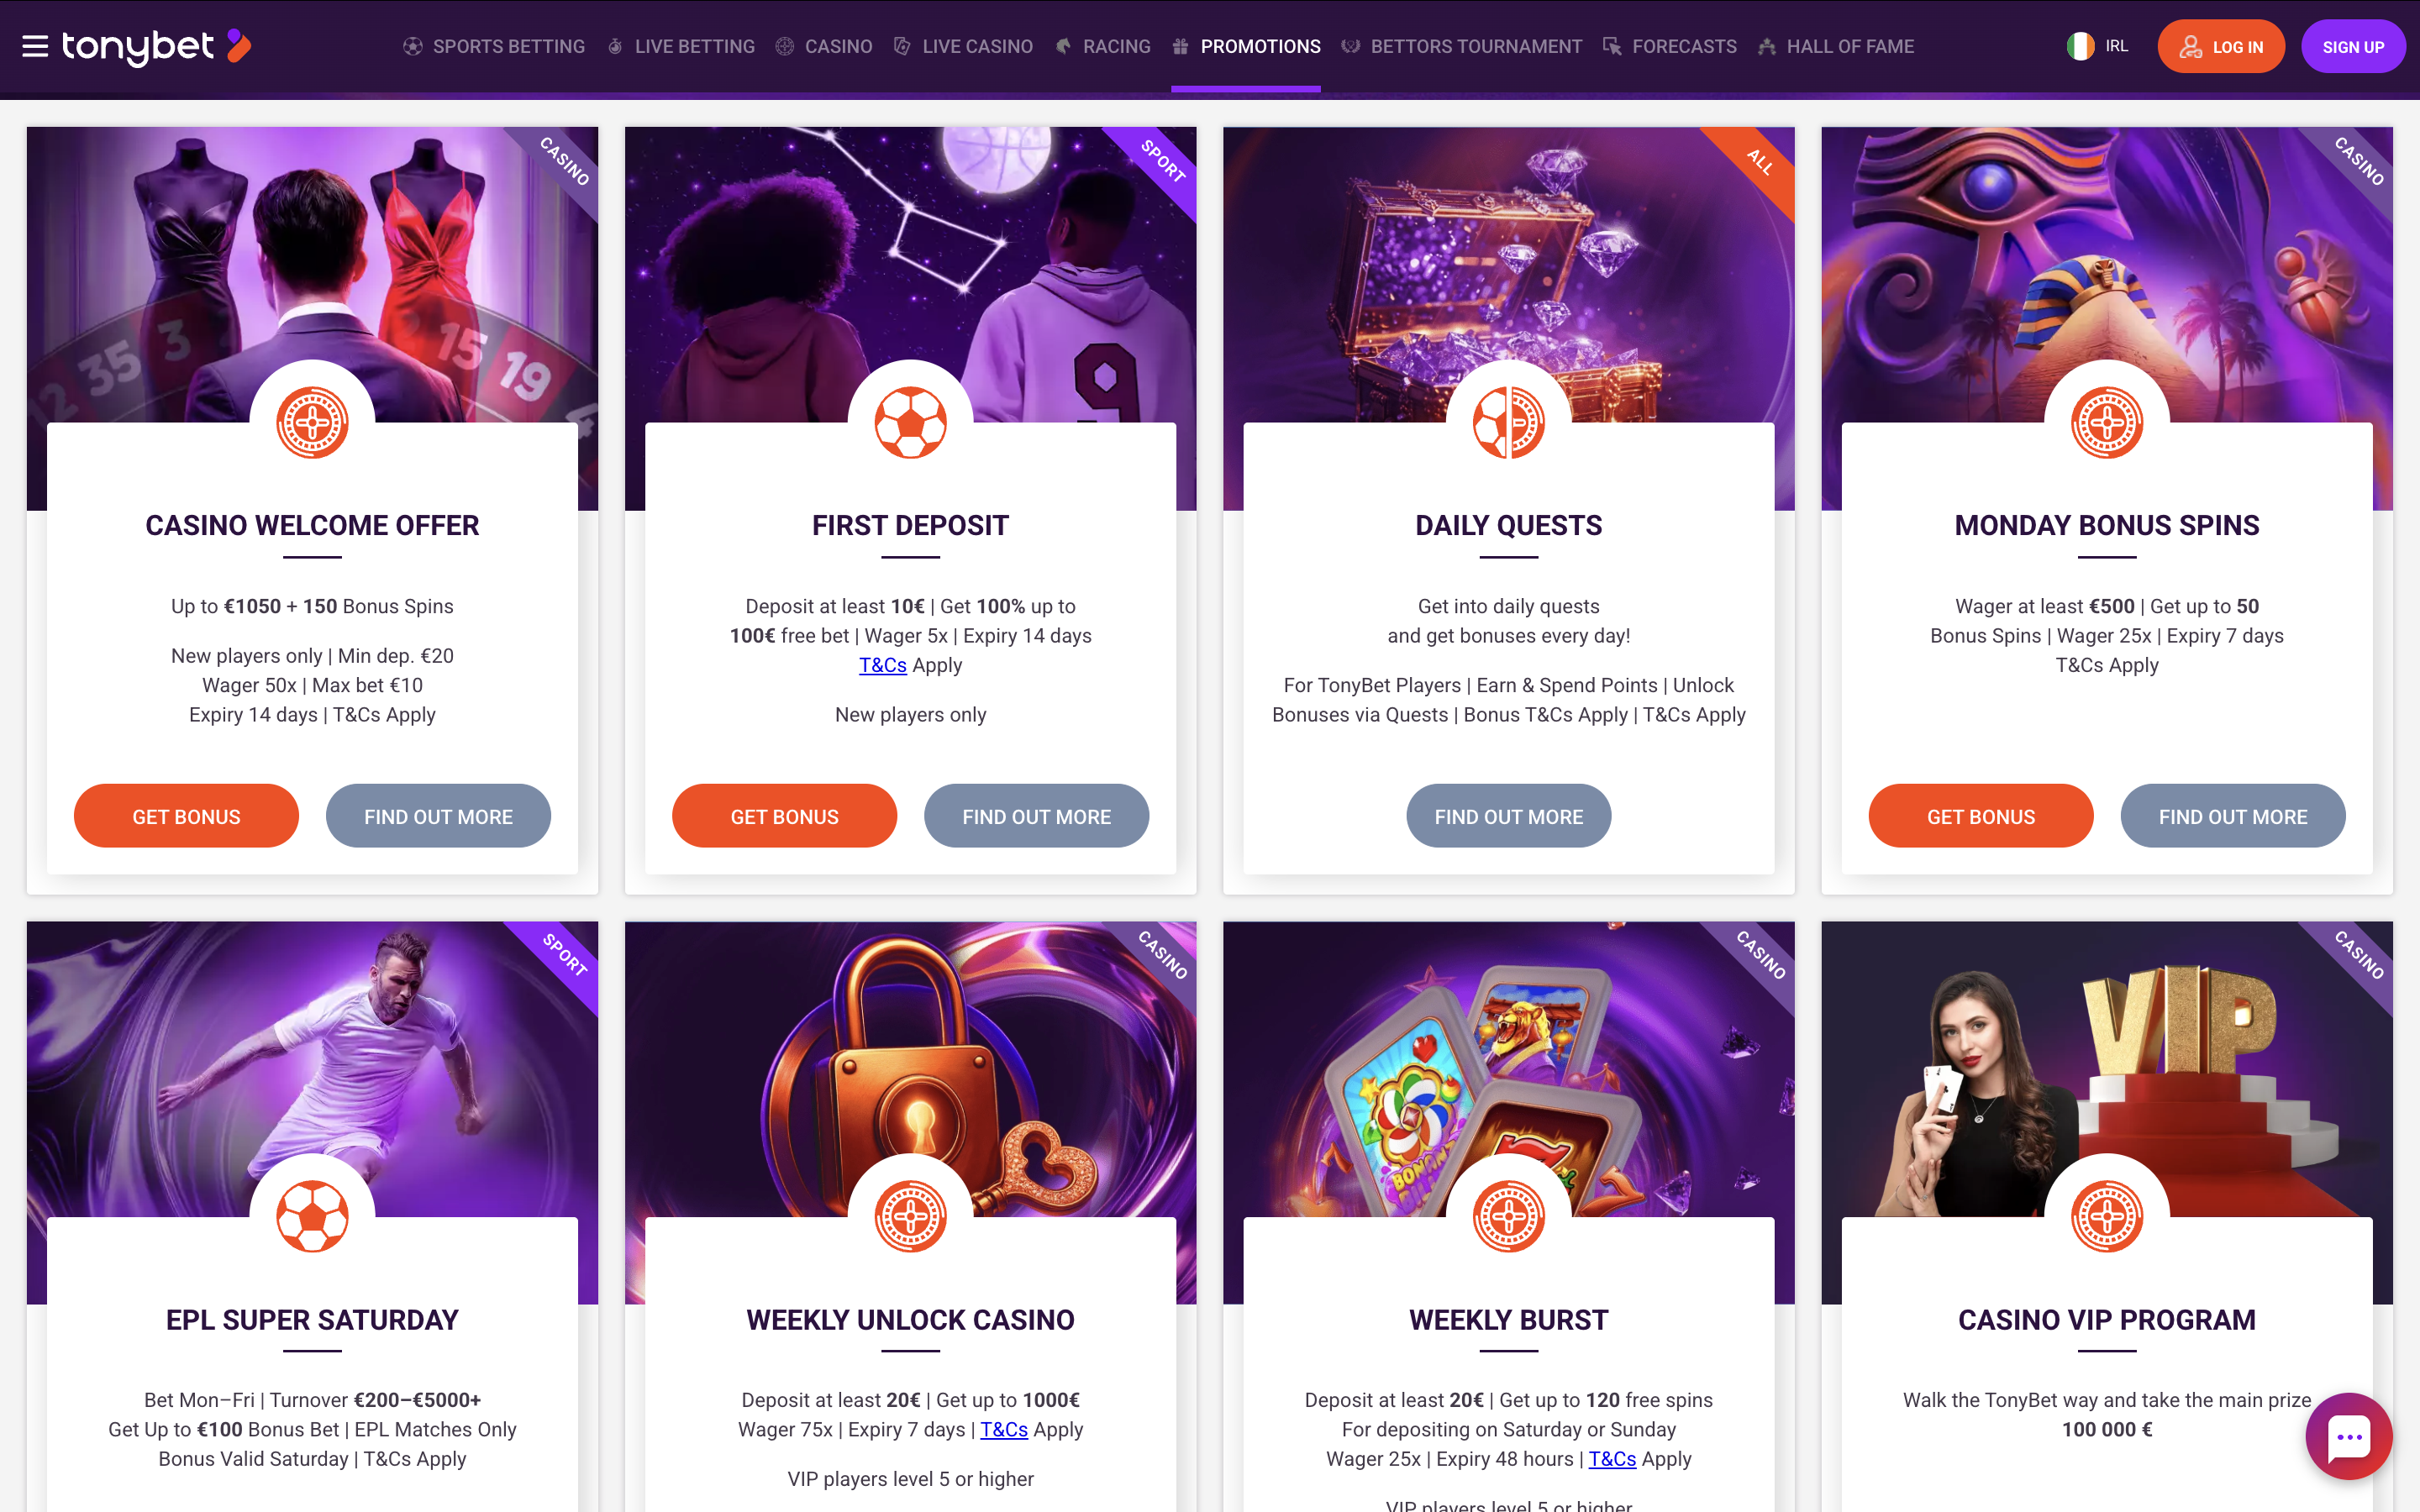Open the Live Casino nav item
Viewport: 2420px width, 1512px height.
click(x=963, y=46)
